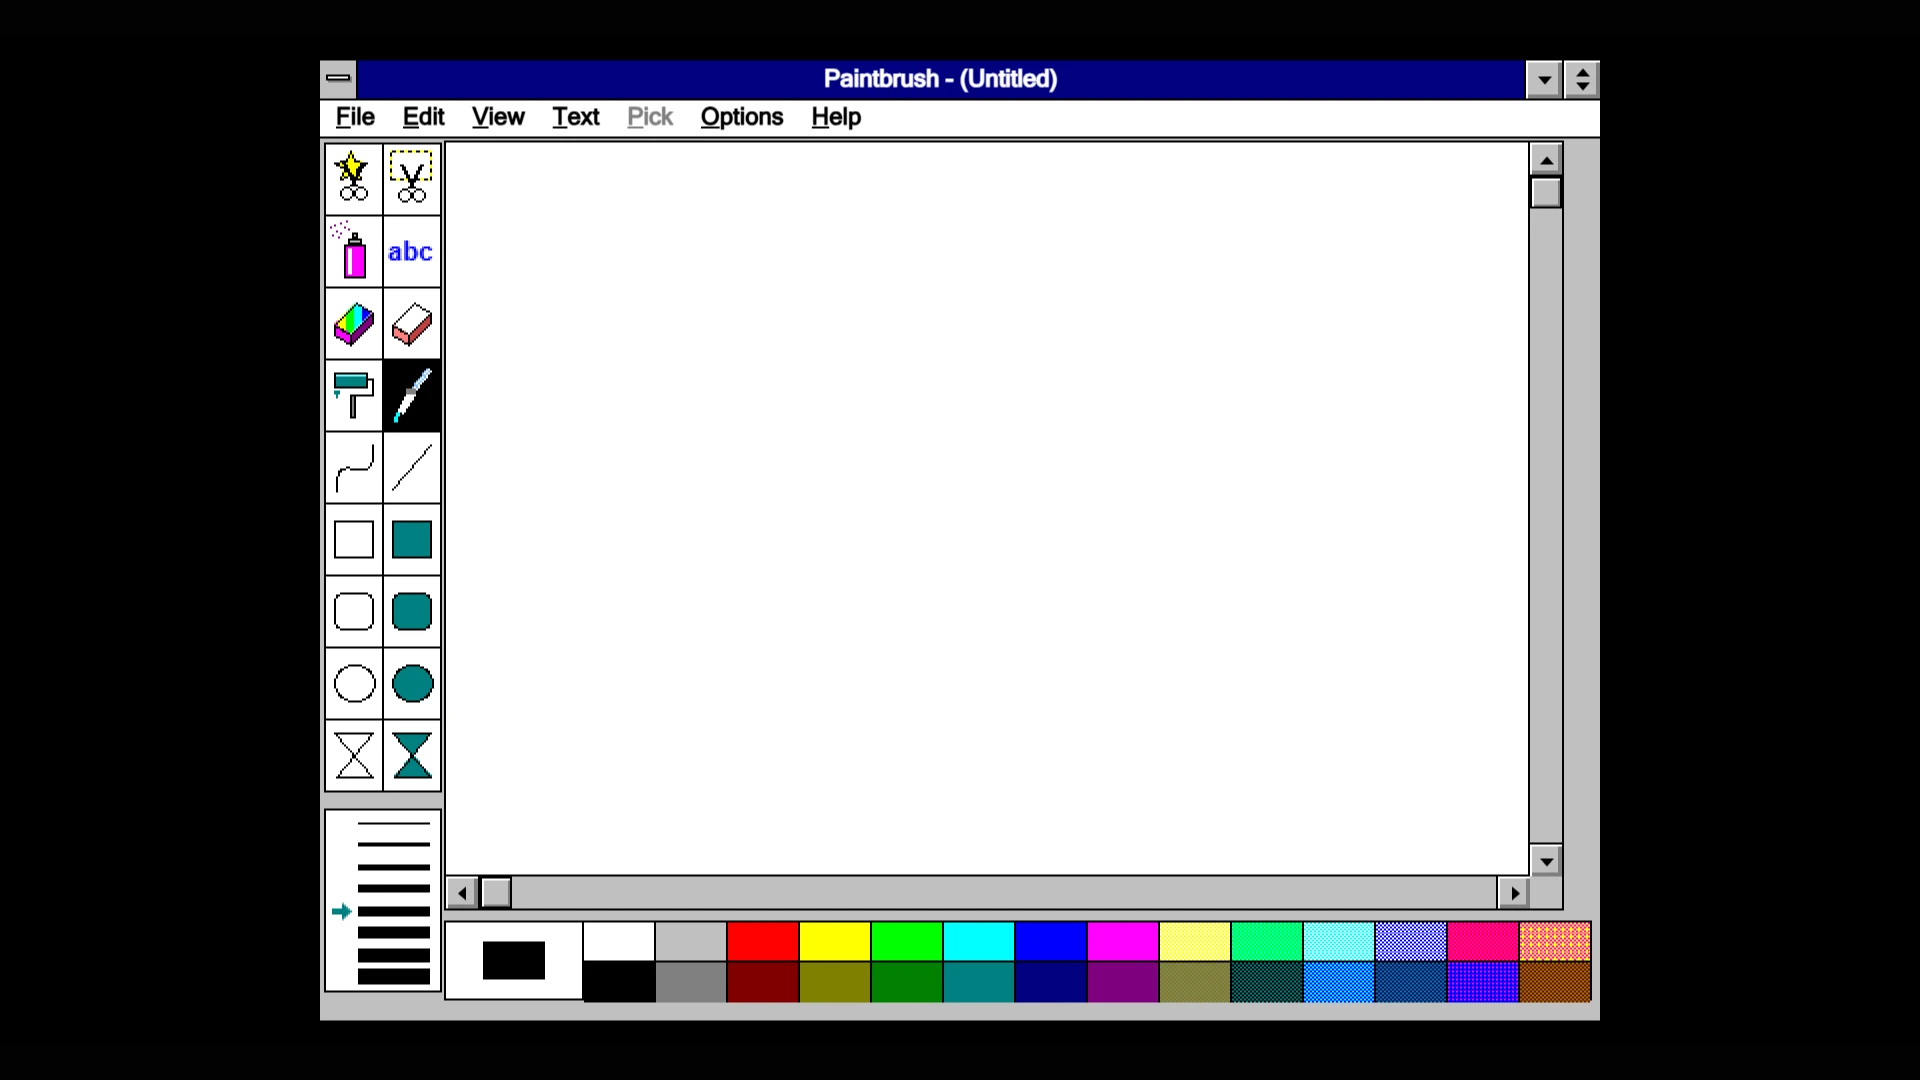Image resolution: width=1920 pixels, height=1080 pixels.
Task: Select the plain Eraser tool
Action: click(x=412, y=323)
